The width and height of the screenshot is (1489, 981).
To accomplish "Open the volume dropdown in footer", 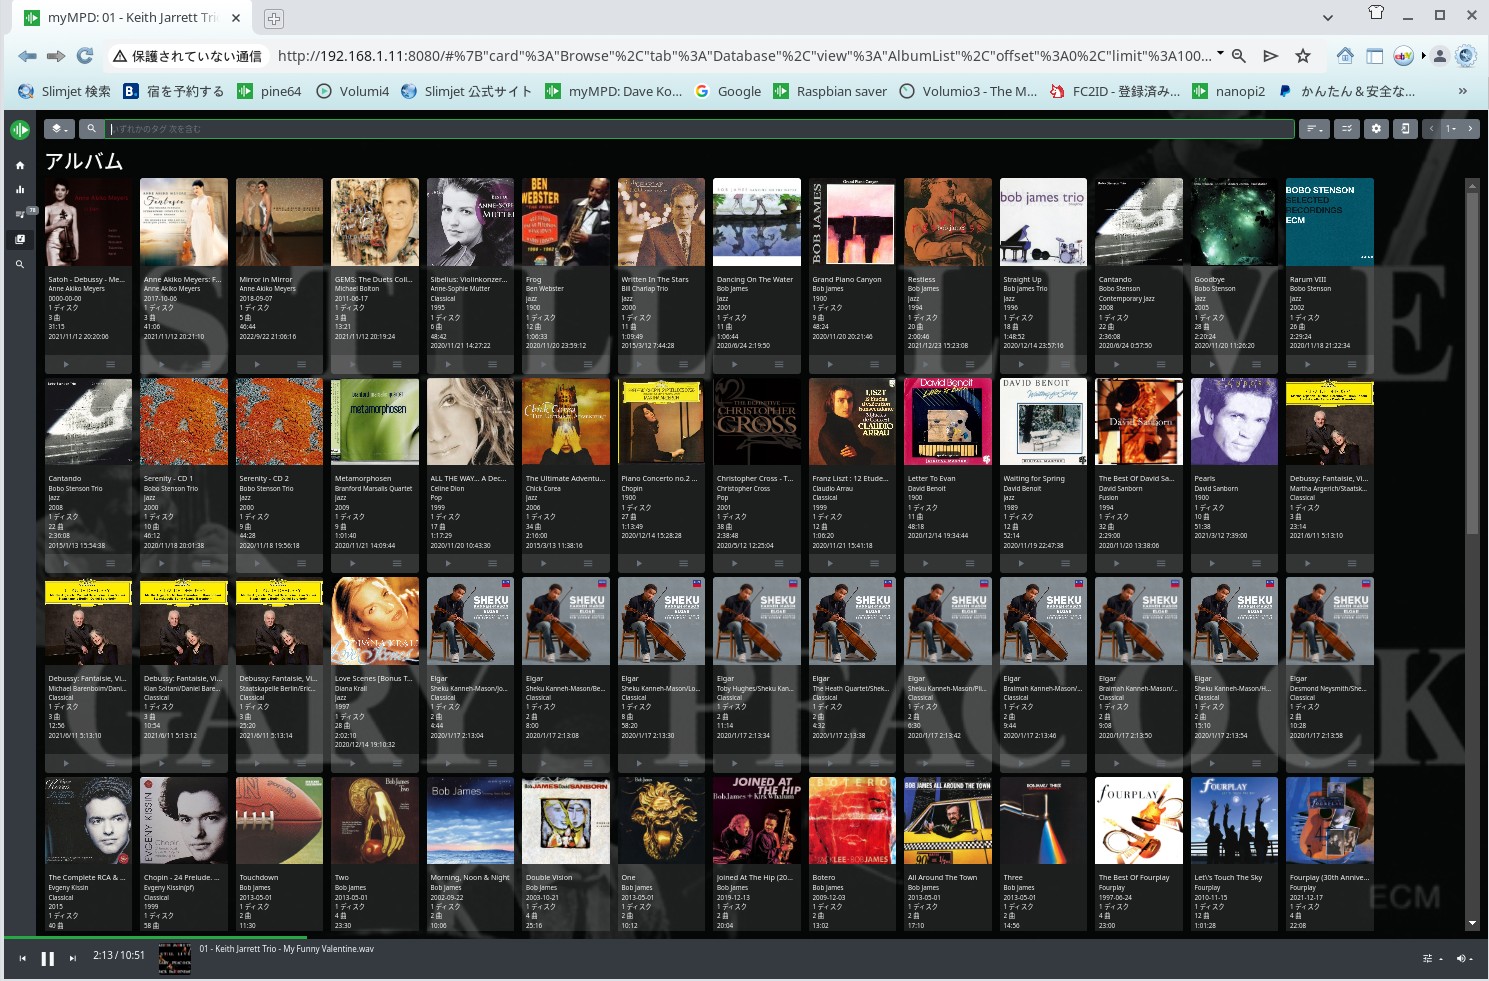I will point(1463,959).
